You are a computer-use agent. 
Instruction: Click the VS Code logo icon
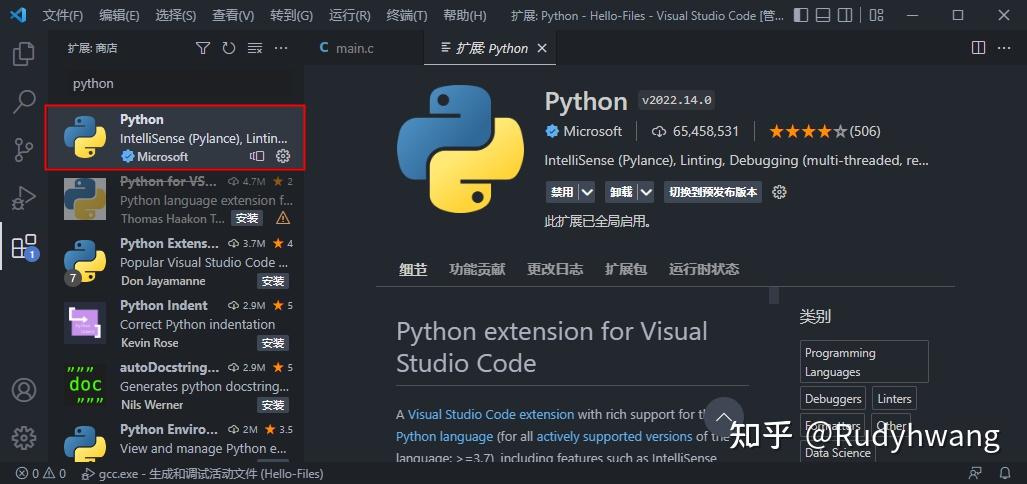pyautogui.click(x=18, y=15)
